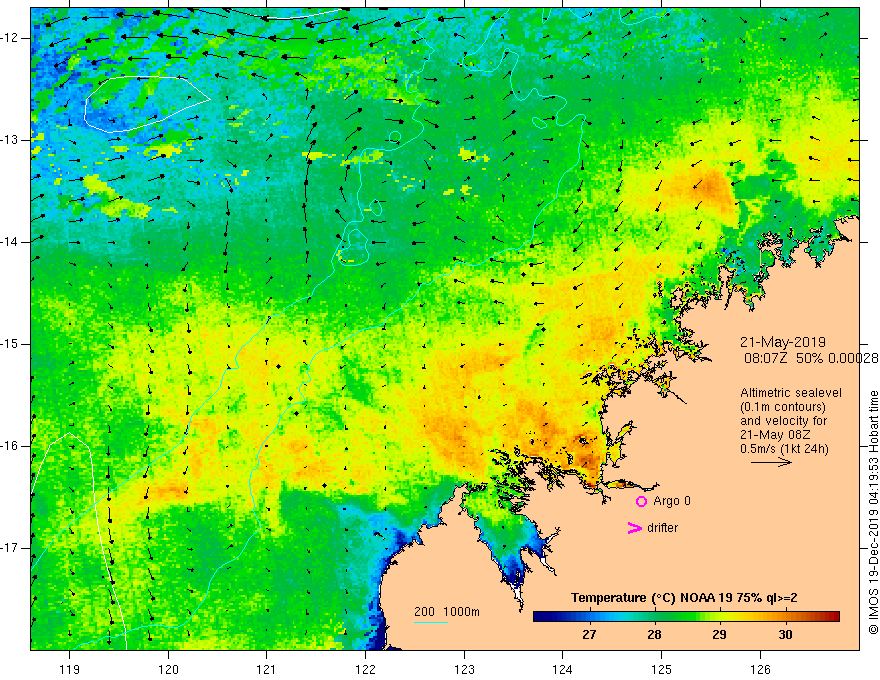
Task: Click the 27 value on temperature scale
Action: (x=589, y=635)
